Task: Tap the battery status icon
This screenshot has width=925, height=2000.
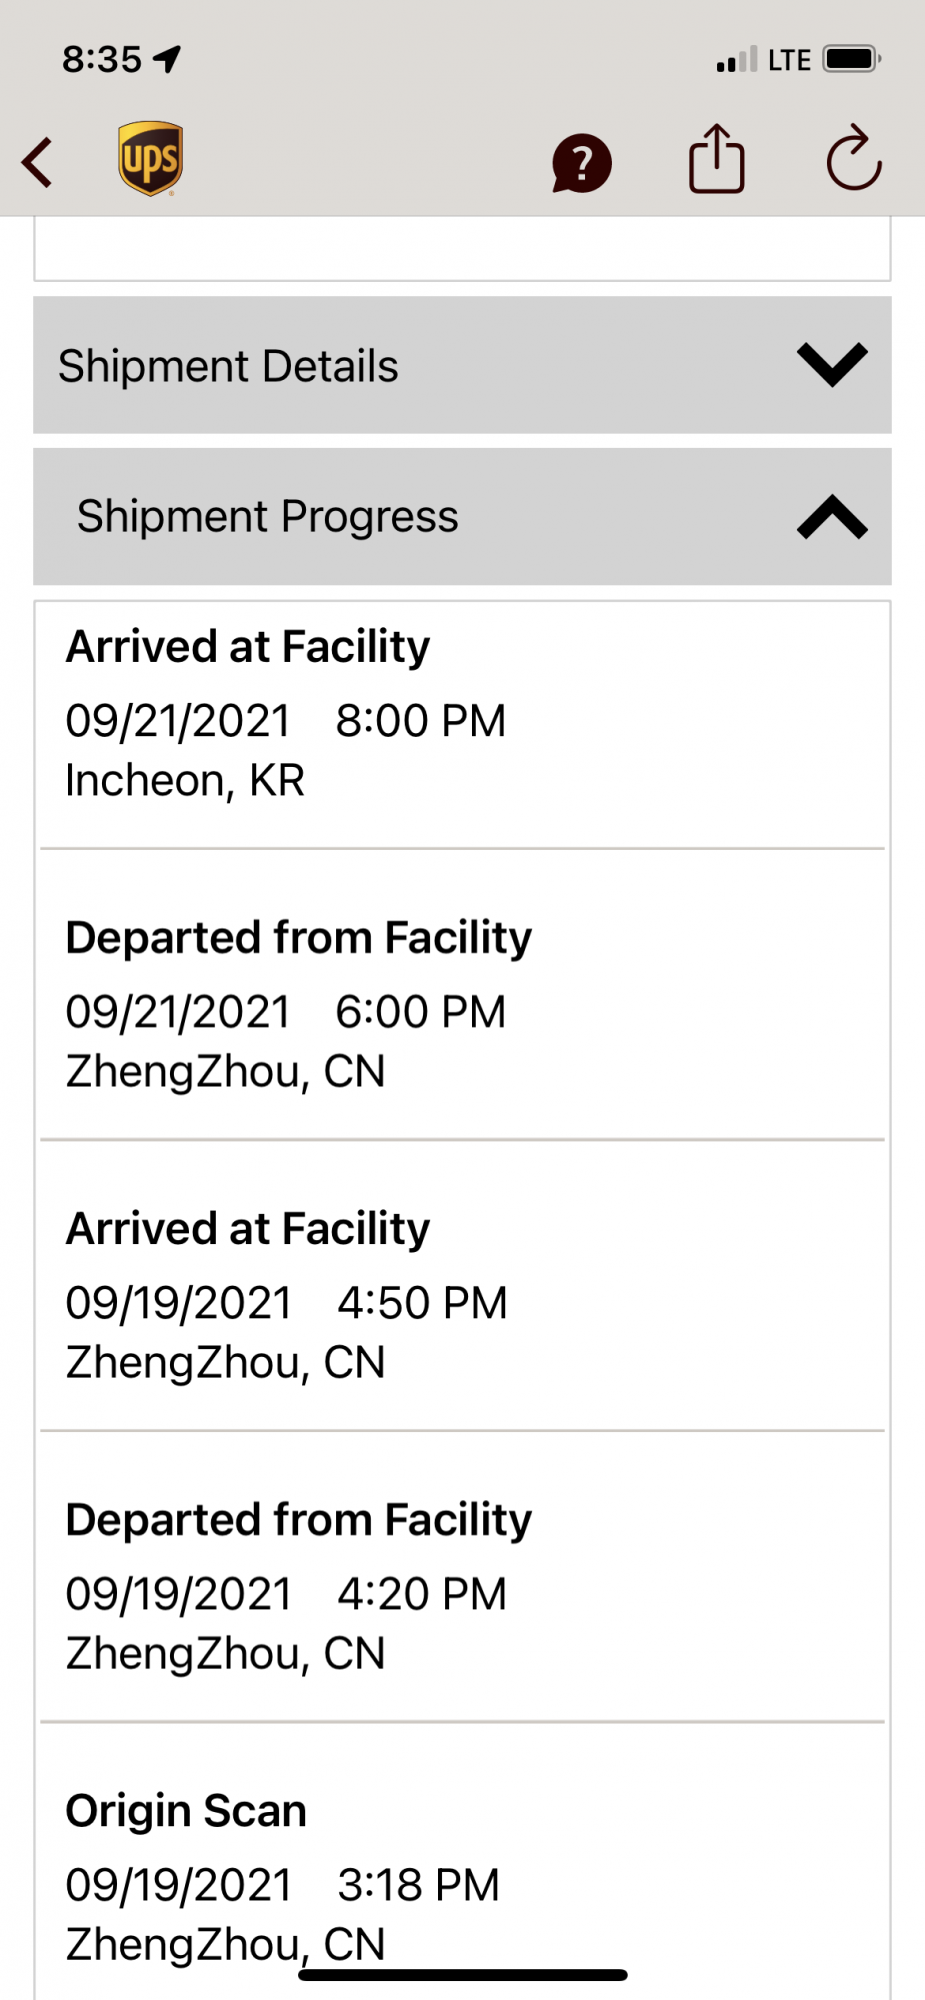Action: click(851, 59)
